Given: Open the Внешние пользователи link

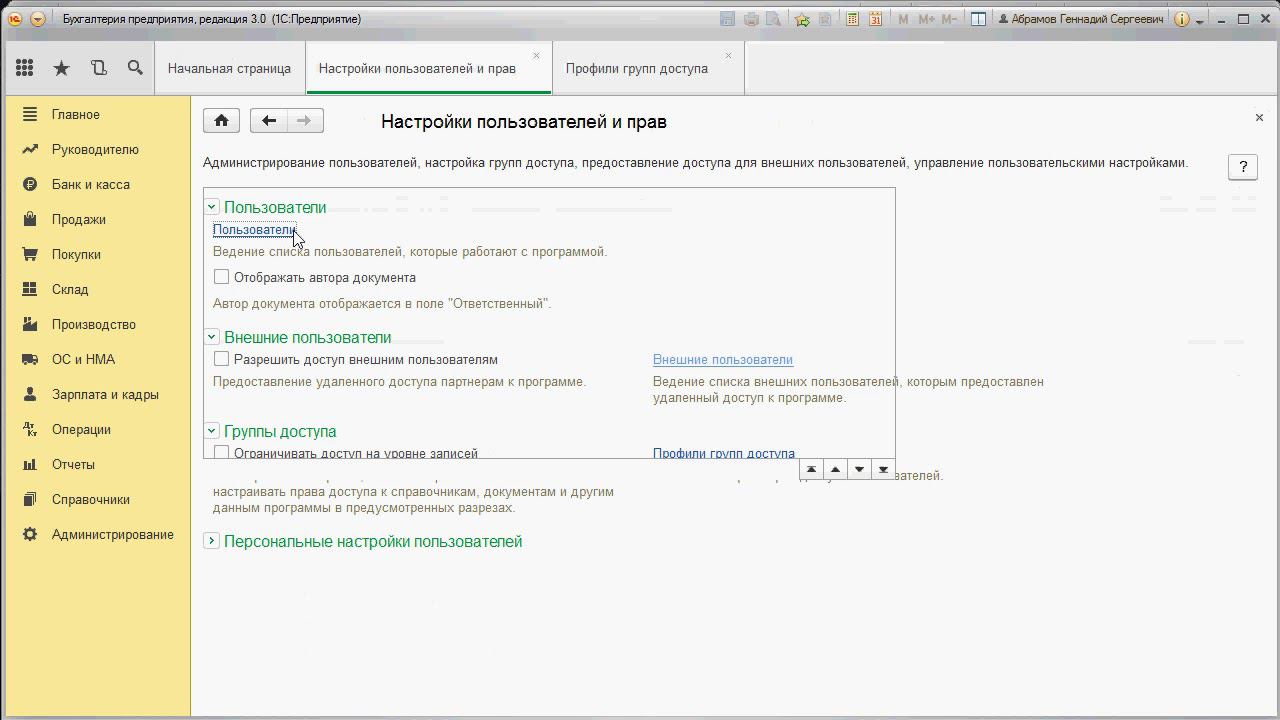Looking at the screenshot, I should [x=723, y=359].
